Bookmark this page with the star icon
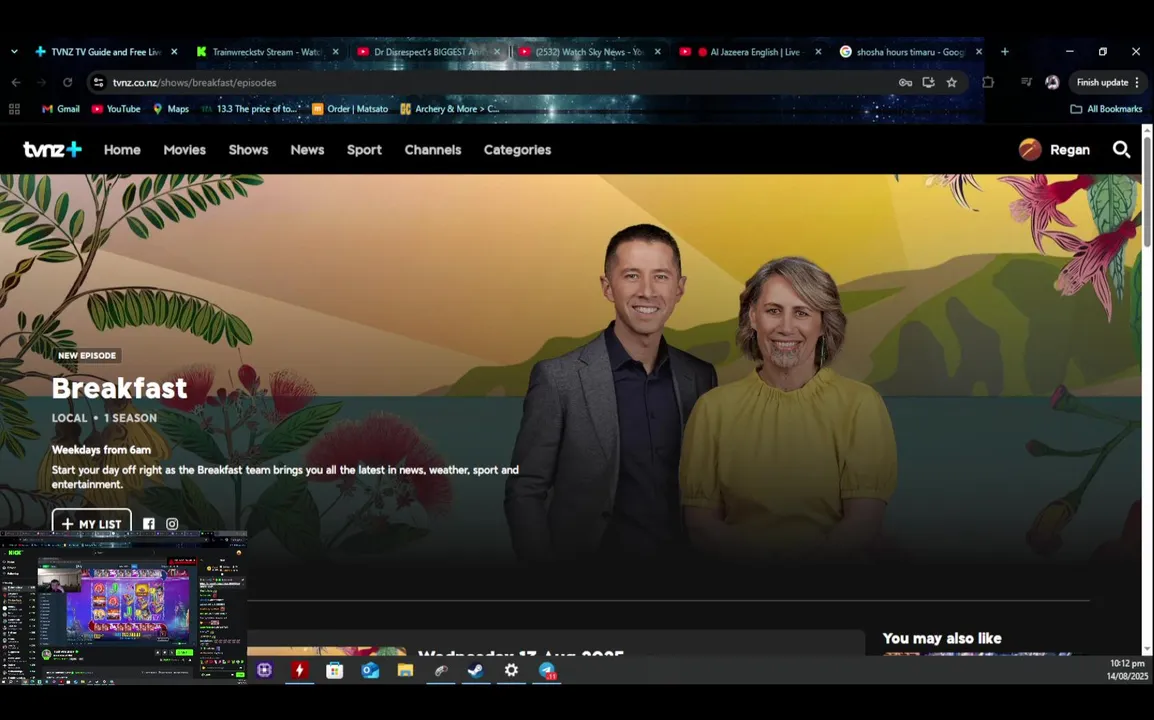This screenshot has width=1154, height=720. click(952, 82)
